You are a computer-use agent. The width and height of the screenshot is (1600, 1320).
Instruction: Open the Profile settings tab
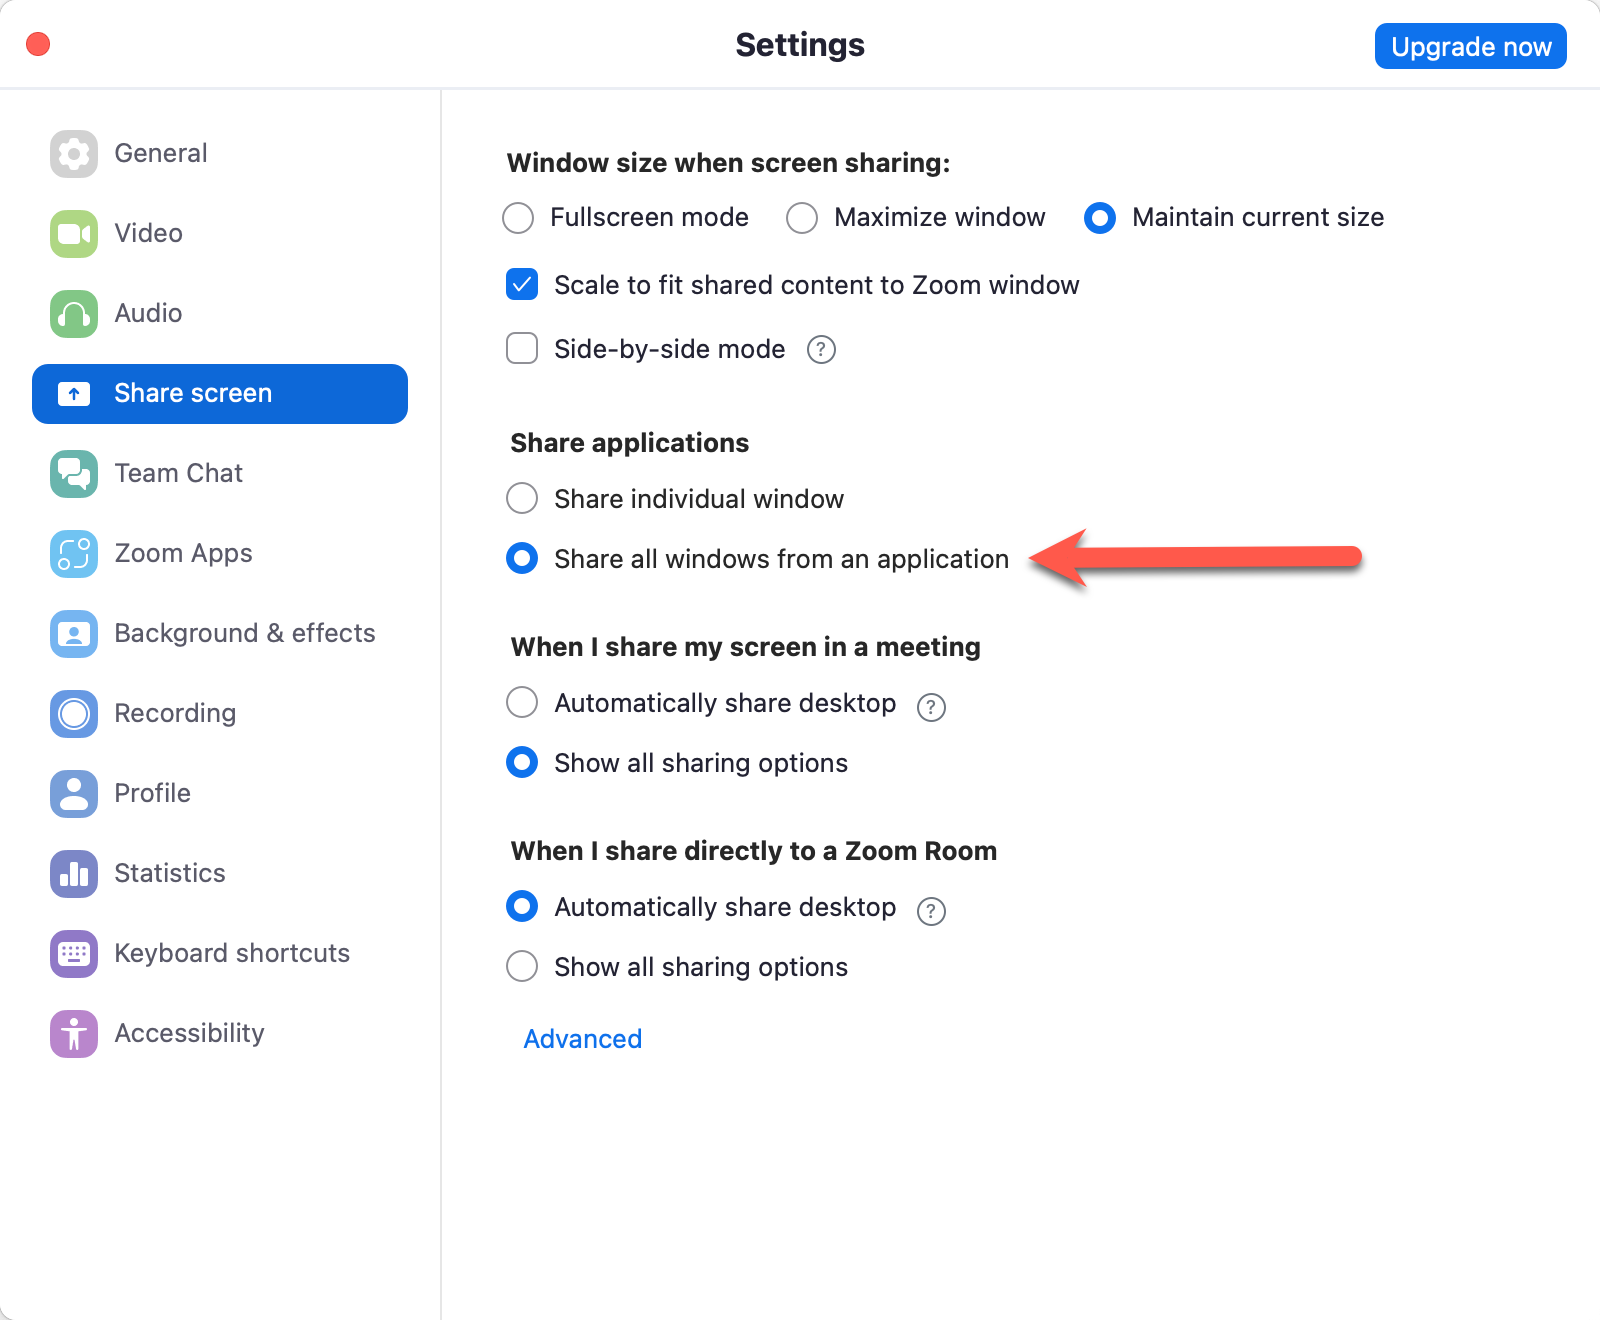click(x=152, y=793)
